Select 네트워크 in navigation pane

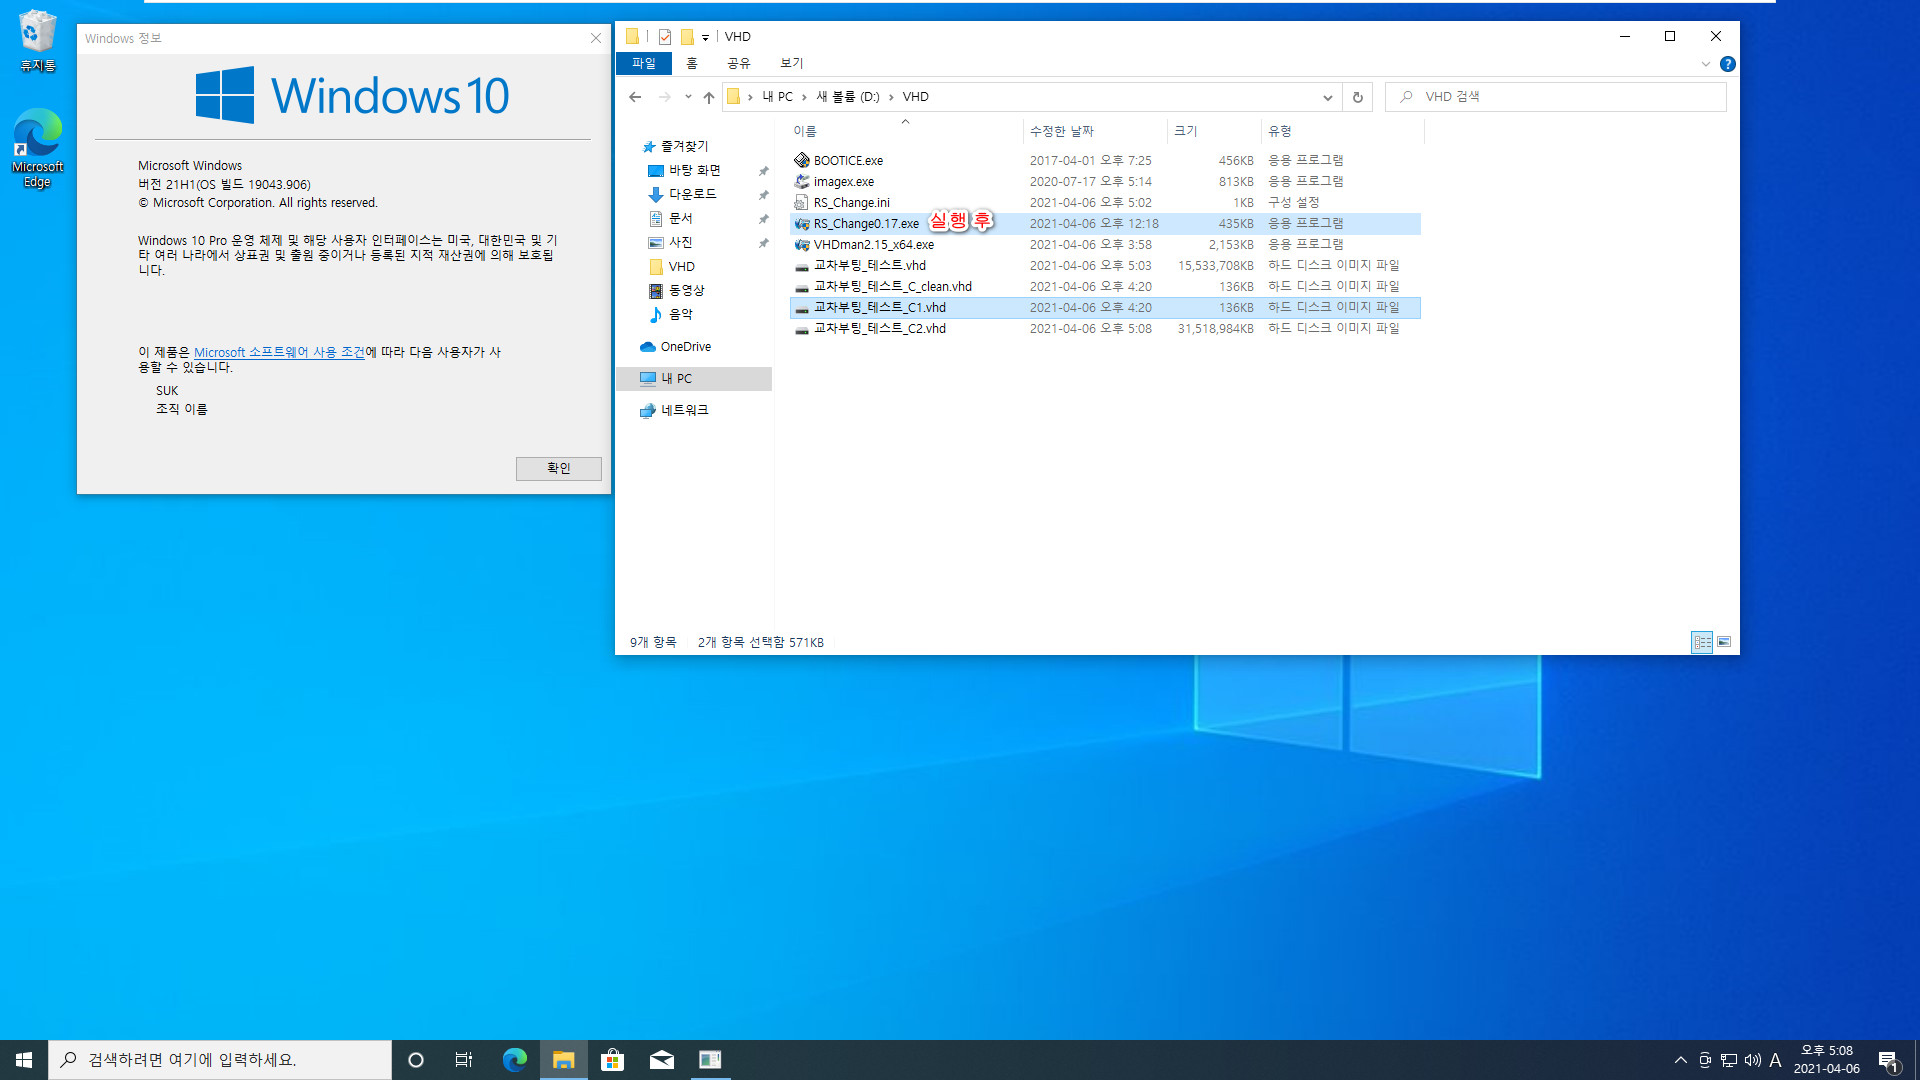point(684,411)
